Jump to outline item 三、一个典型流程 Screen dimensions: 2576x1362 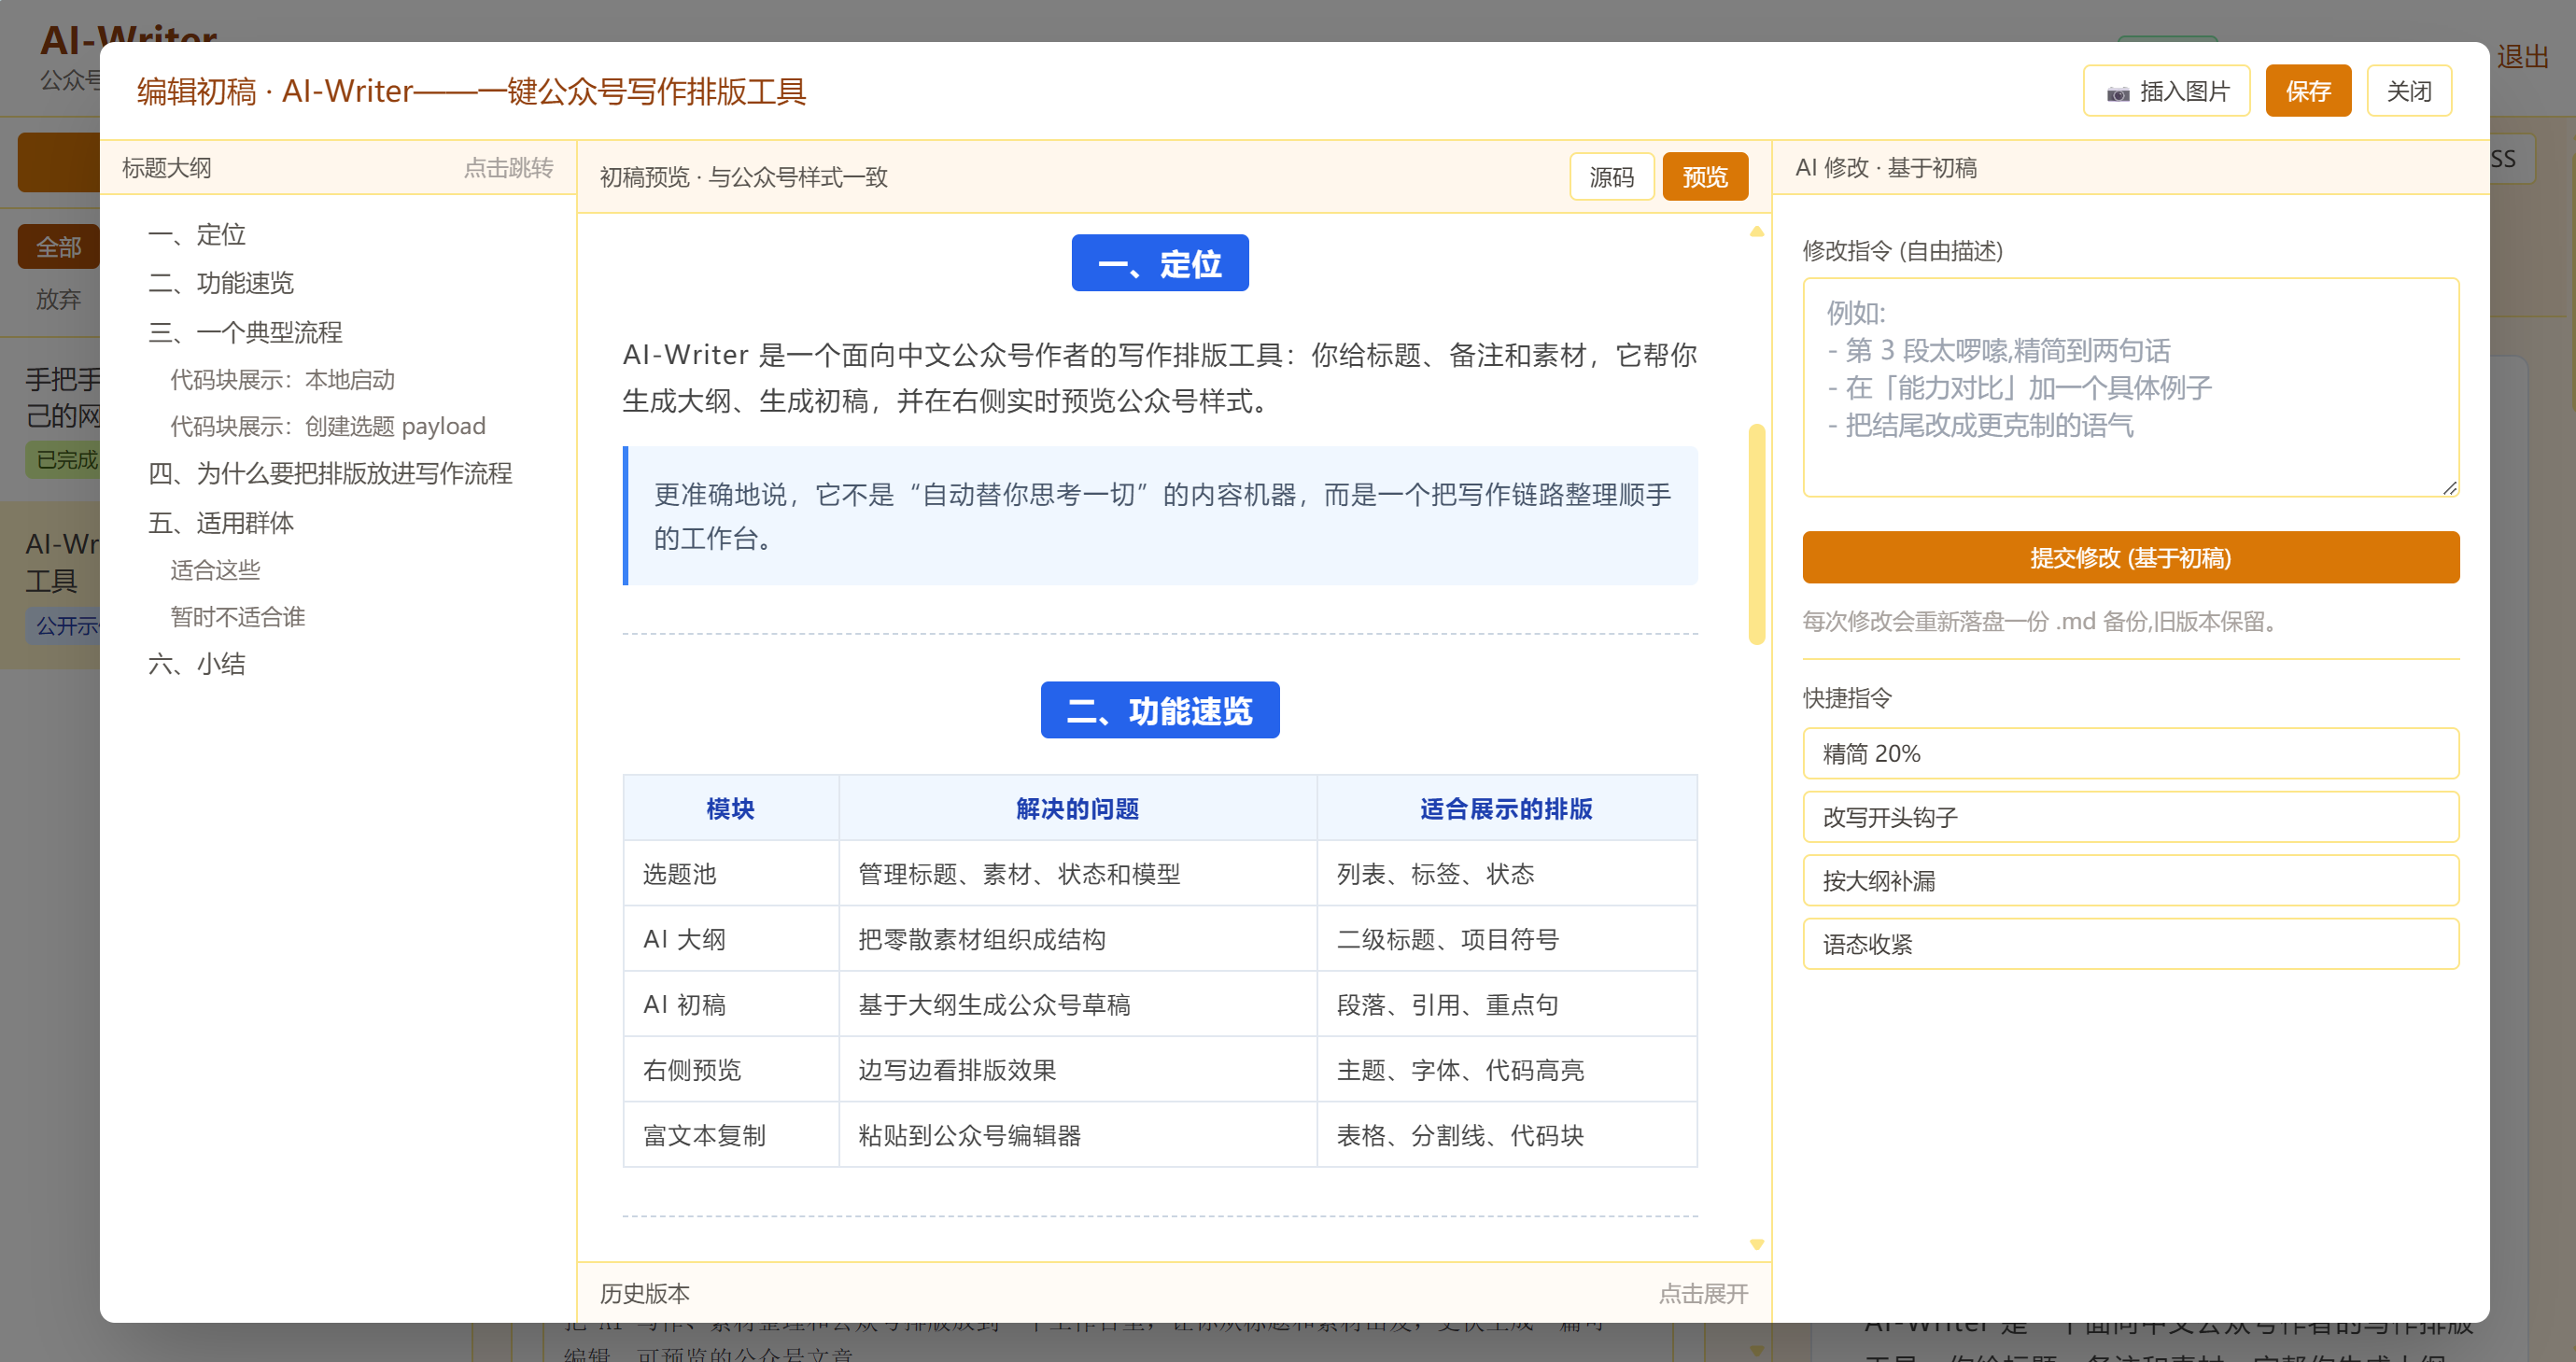245,332
